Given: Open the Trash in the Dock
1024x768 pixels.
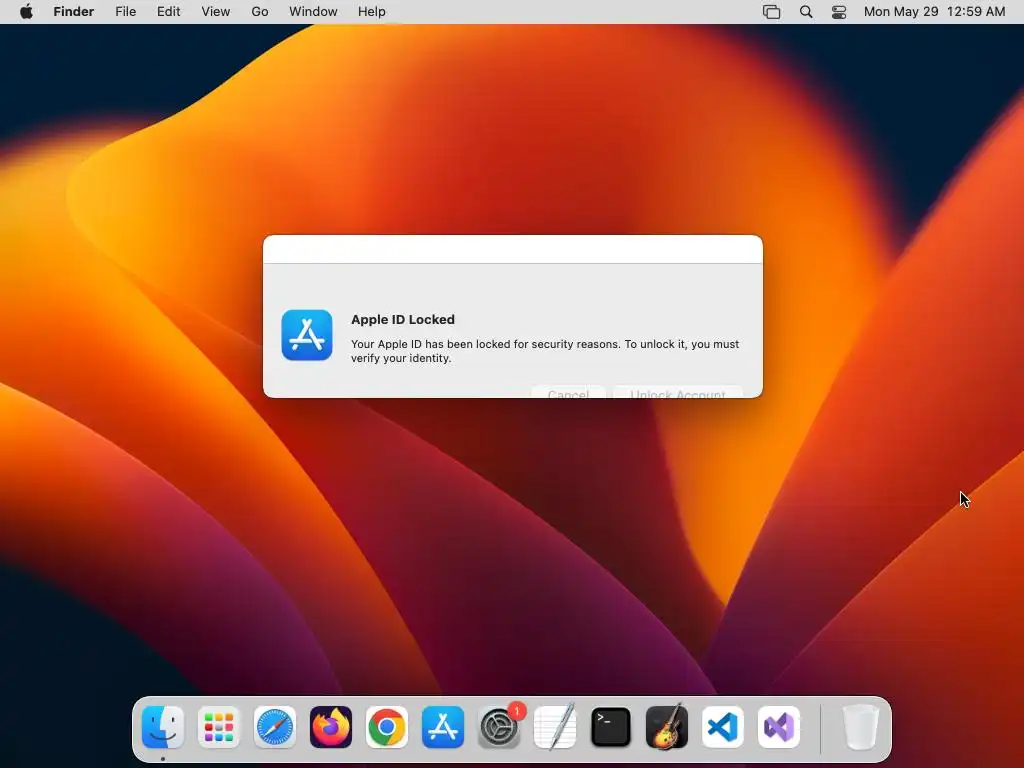Looking at the screenshot, I should (x=861, y=727).
